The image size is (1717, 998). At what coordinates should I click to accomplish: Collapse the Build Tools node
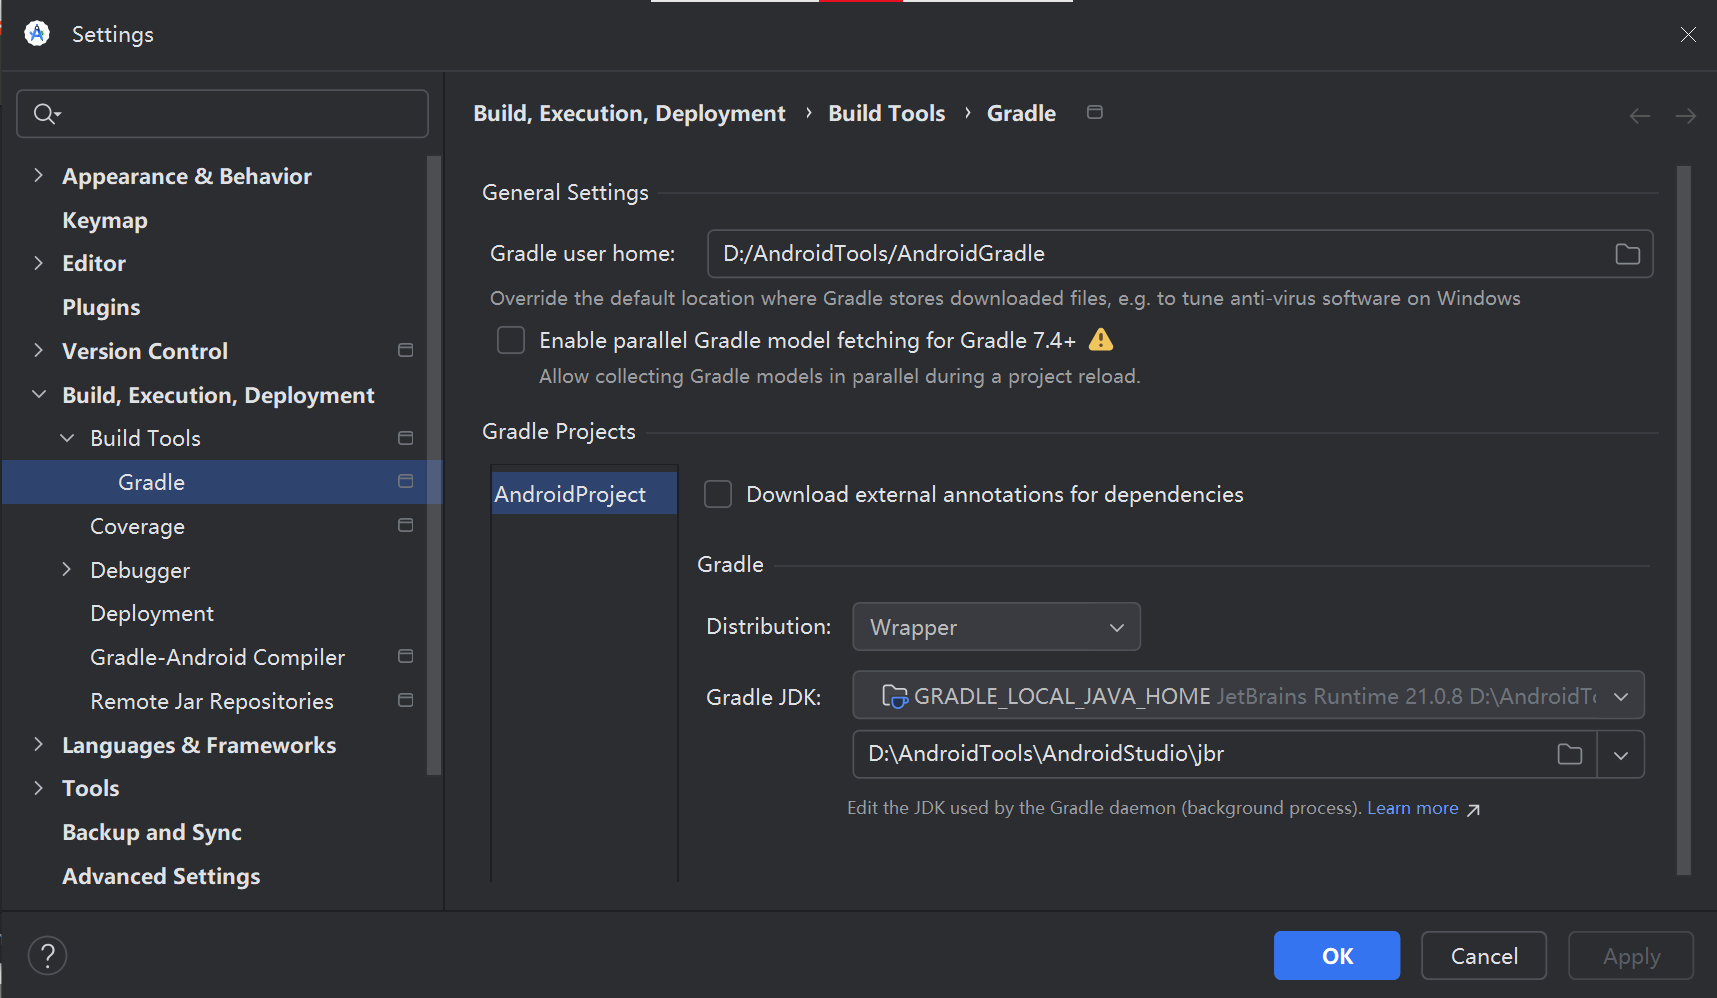point(67,438)
